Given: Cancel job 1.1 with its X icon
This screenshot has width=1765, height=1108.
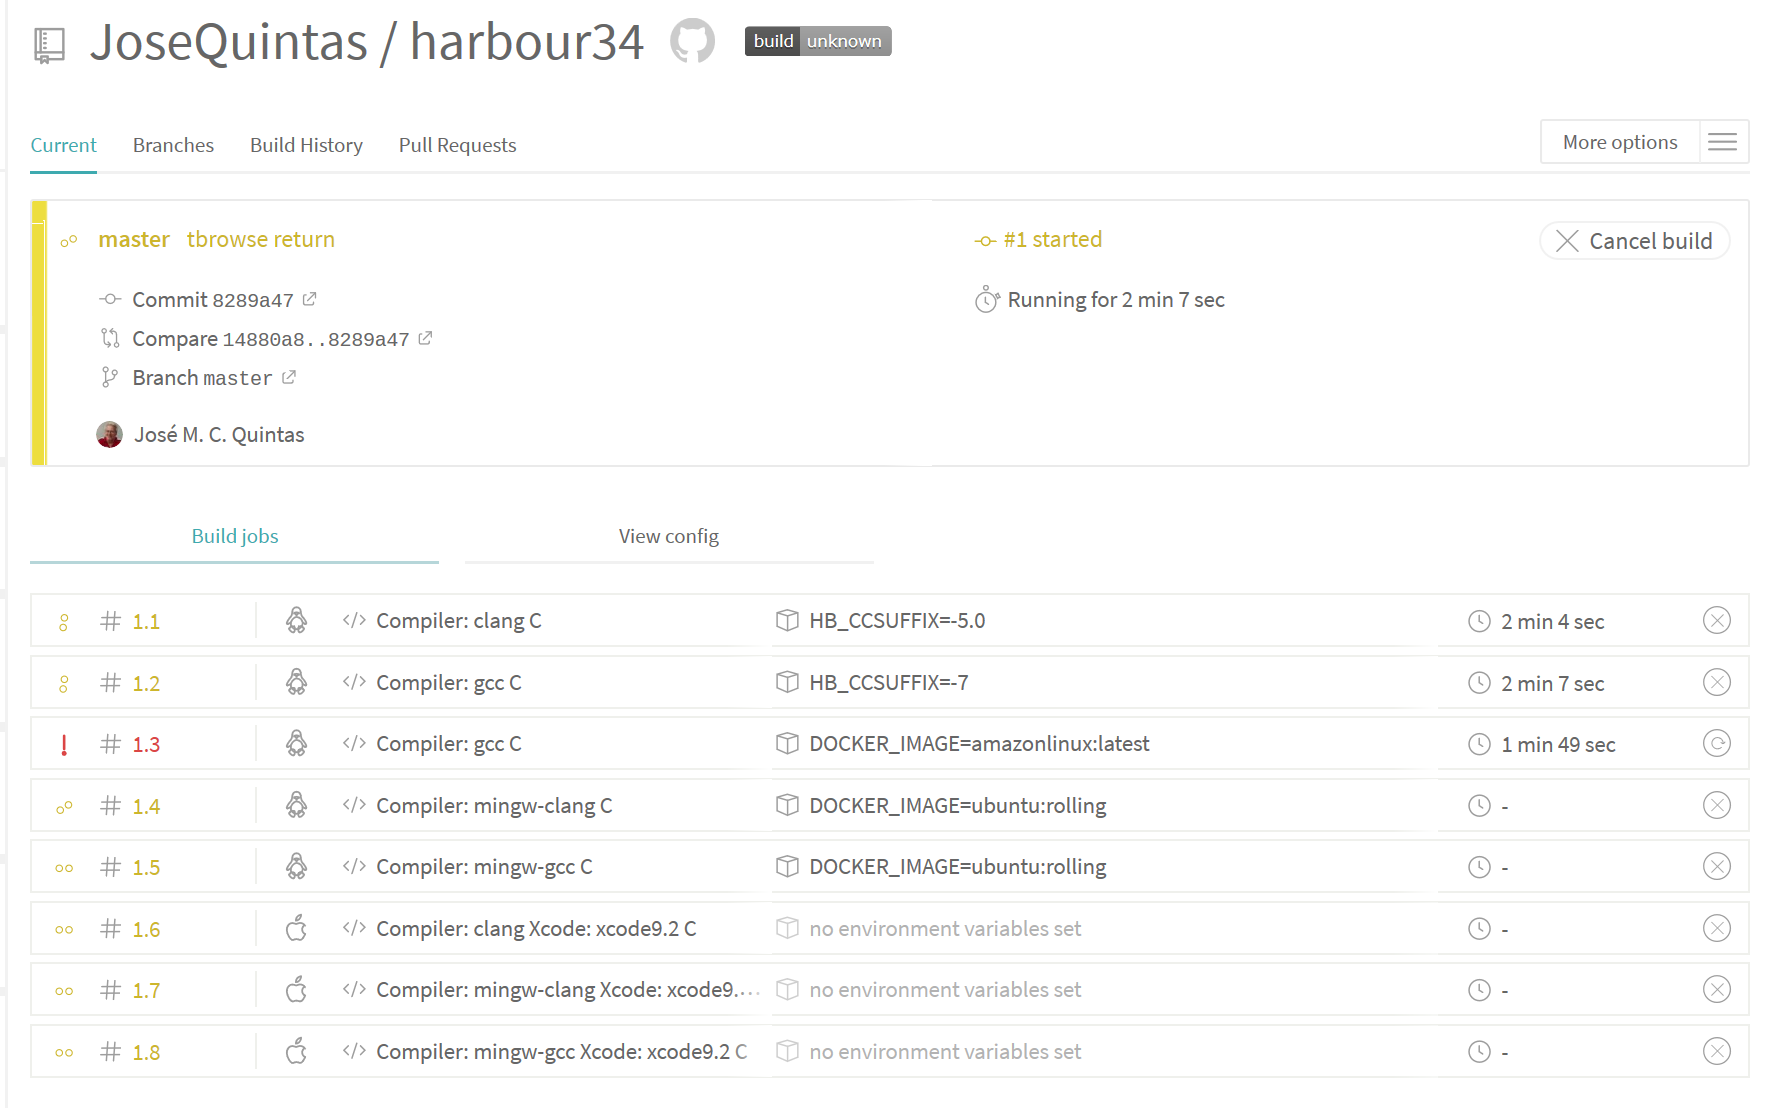Looking at the screenshot, I should (x=1716, y=621).
